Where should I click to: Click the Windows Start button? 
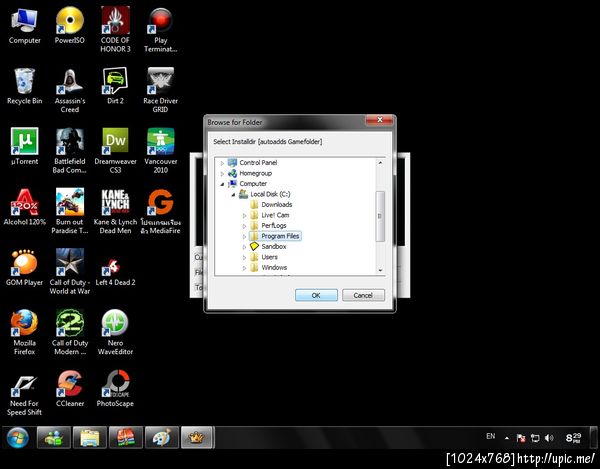pyautogui.click(x=18, y=438)
